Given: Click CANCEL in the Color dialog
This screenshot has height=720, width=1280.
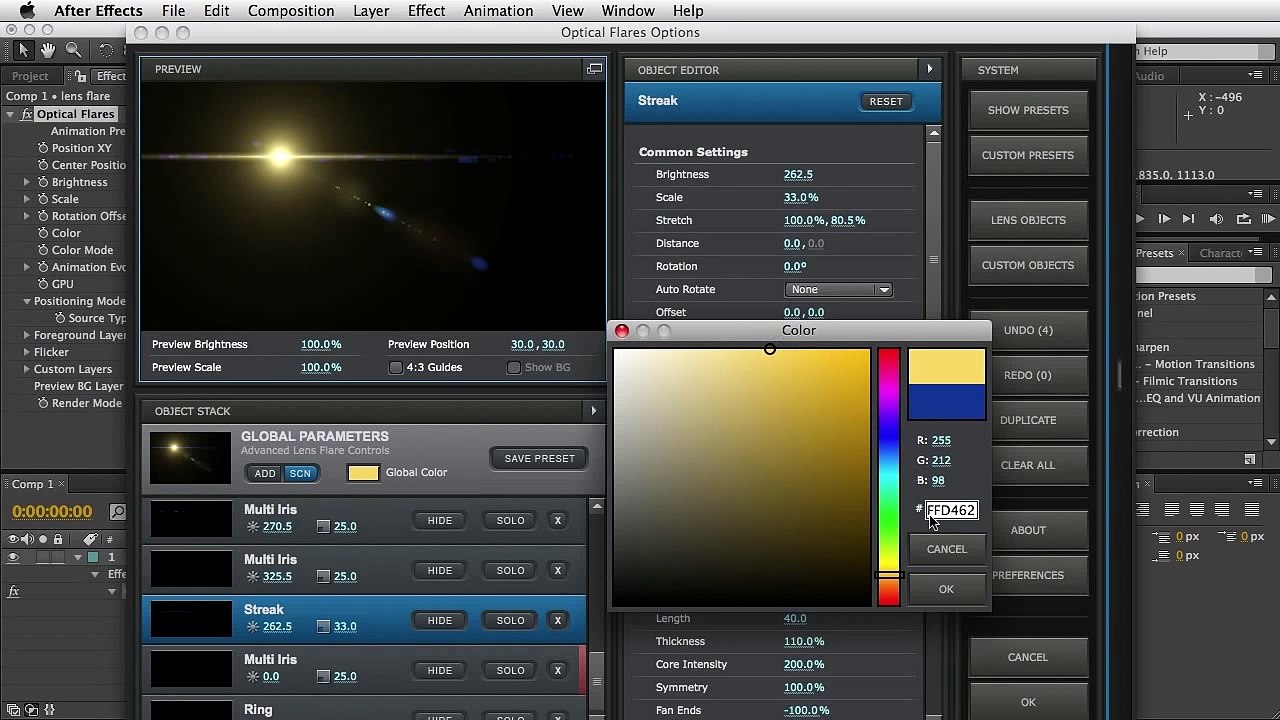Looking at the screenshot, I should click(946, 549).
